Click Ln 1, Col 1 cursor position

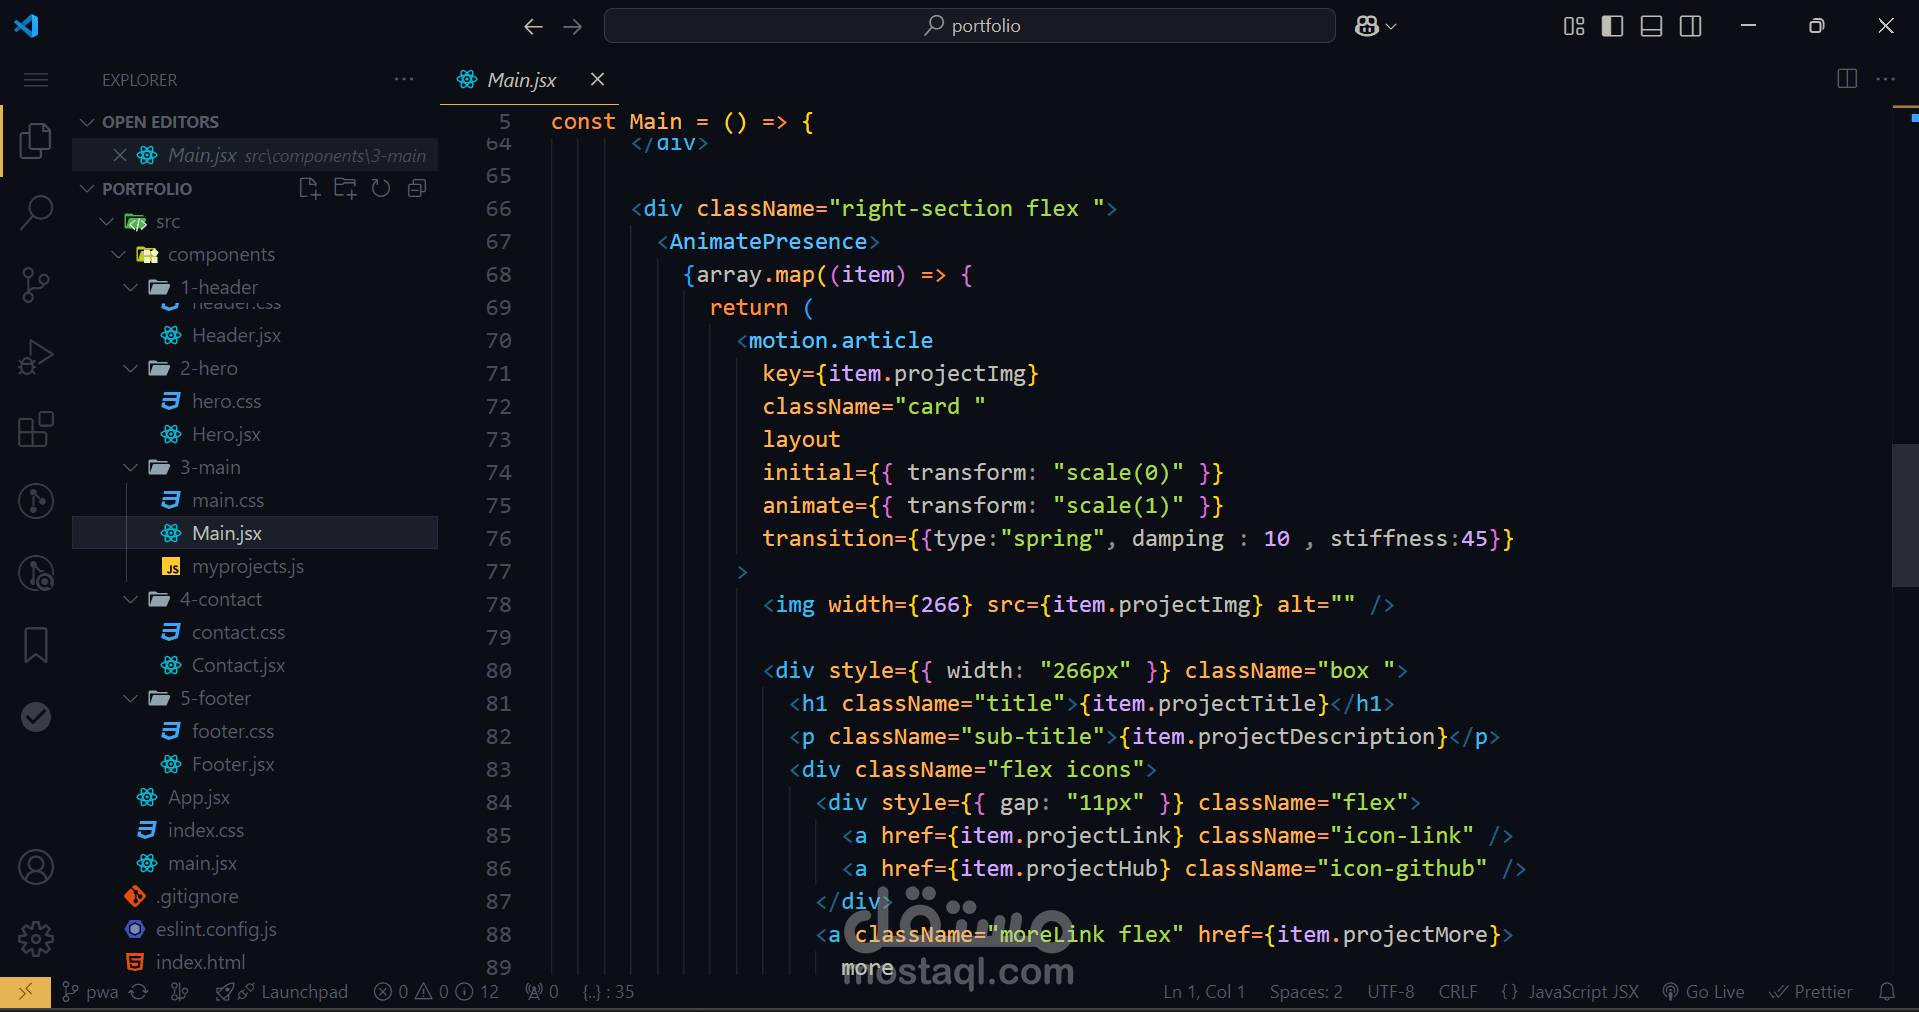point(1204,992)
